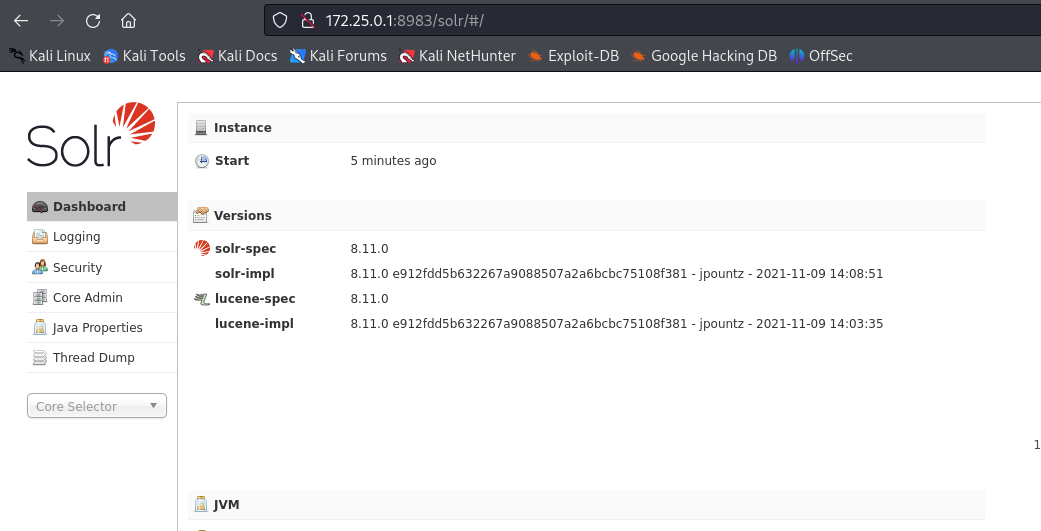Select Dashboard in the sidebar
This screenshot has height=531, width=1041.
[x=102, y=206]
